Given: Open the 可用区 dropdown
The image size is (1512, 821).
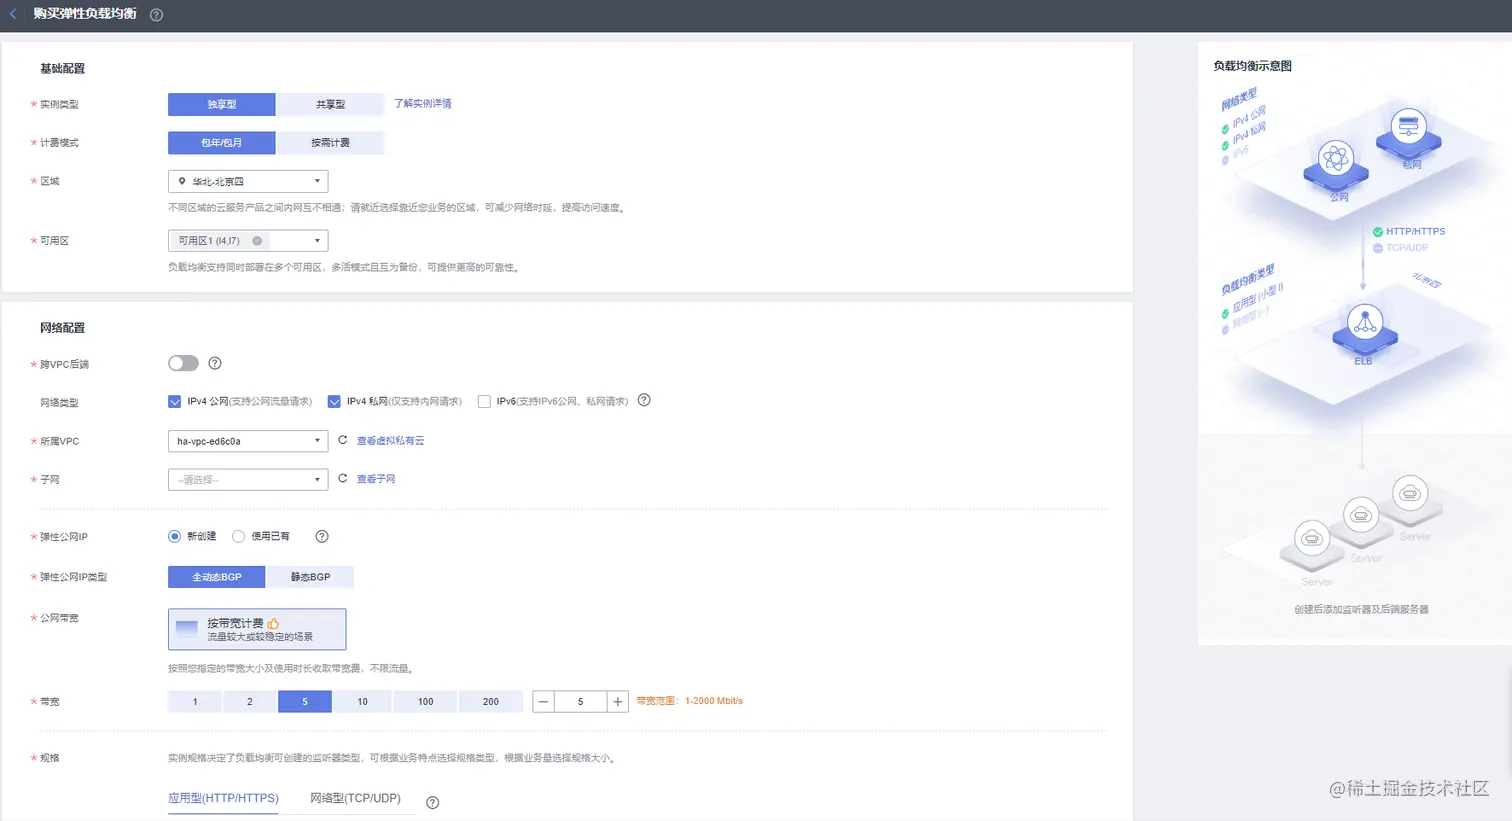Looking at the screenshot, I should tap(248, 241).
